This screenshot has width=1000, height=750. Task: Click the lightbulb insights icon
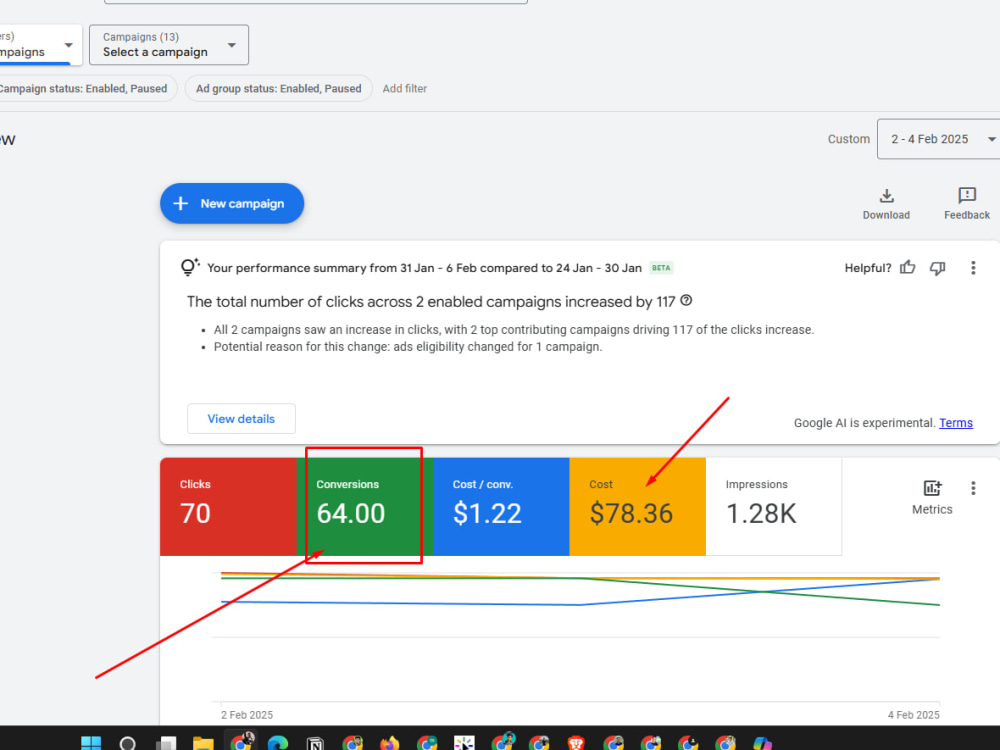coord(189,267)
